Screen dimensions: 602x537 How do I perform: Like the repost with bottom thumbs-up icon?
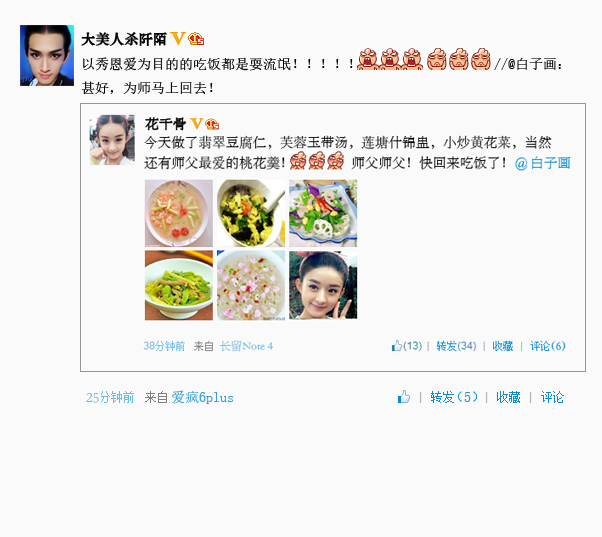(x=404, y=397)
